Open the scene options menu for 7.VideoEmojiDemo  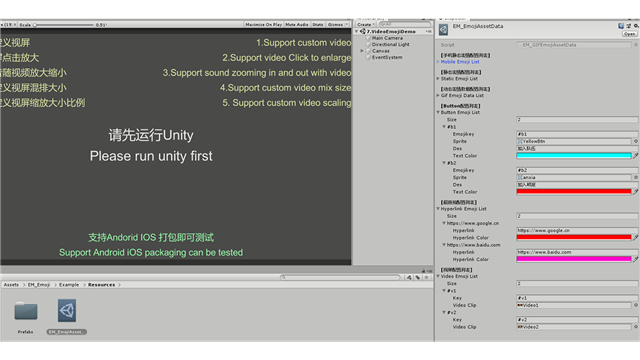[x=428, y=31]
